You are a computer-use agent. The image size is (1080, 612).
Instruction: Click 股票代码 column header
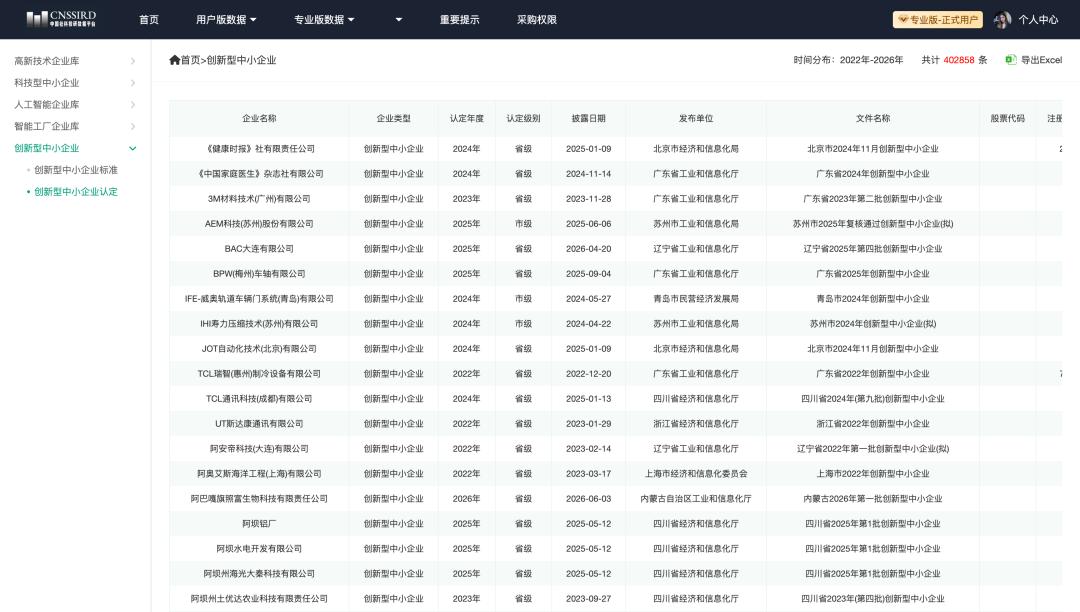1008,118
